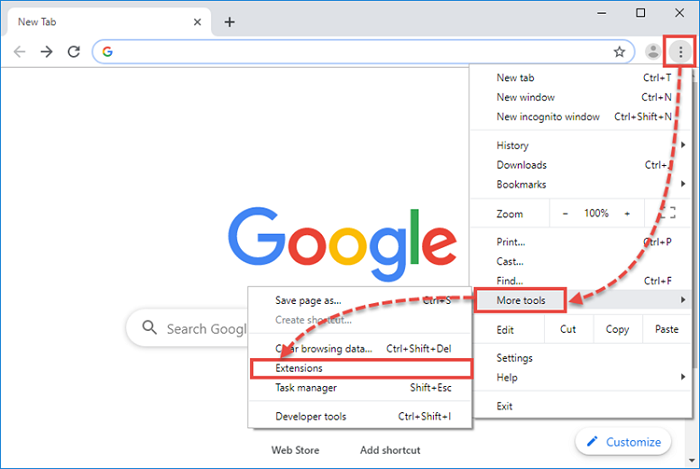Click the page scrollbar down arrow
700x469 pixels.
(x=692, y=460)
